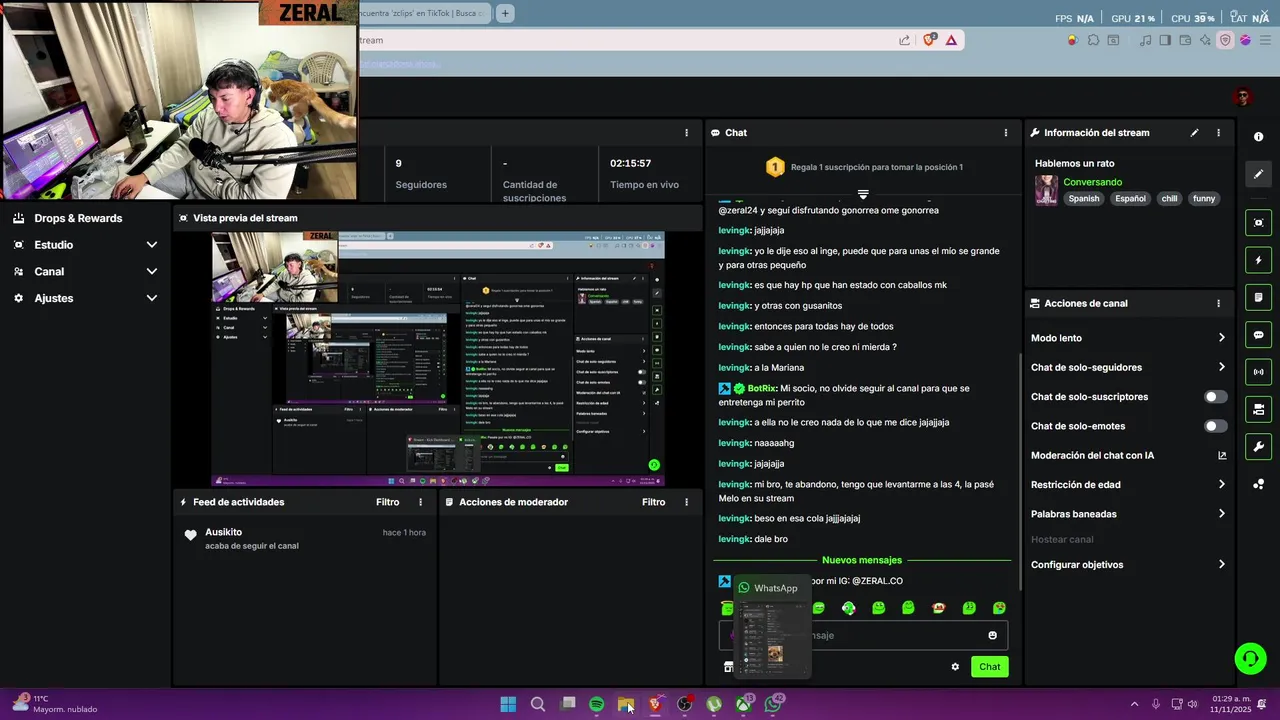Viewport: 1280px width, 720px height.
Task: Enable Chat de solo-suscriptores toggle
Action: (x=1215, y=397)
